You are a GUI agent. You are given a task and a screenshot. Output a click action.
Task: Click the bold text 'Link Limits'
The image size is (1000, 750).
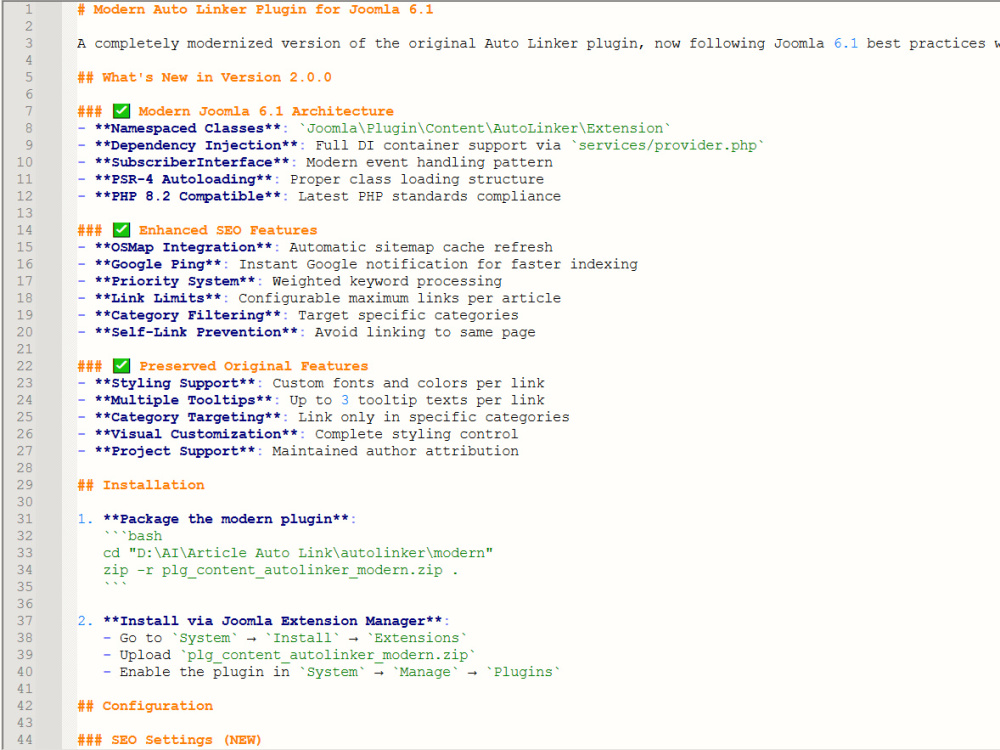click(x=158, y=298)
